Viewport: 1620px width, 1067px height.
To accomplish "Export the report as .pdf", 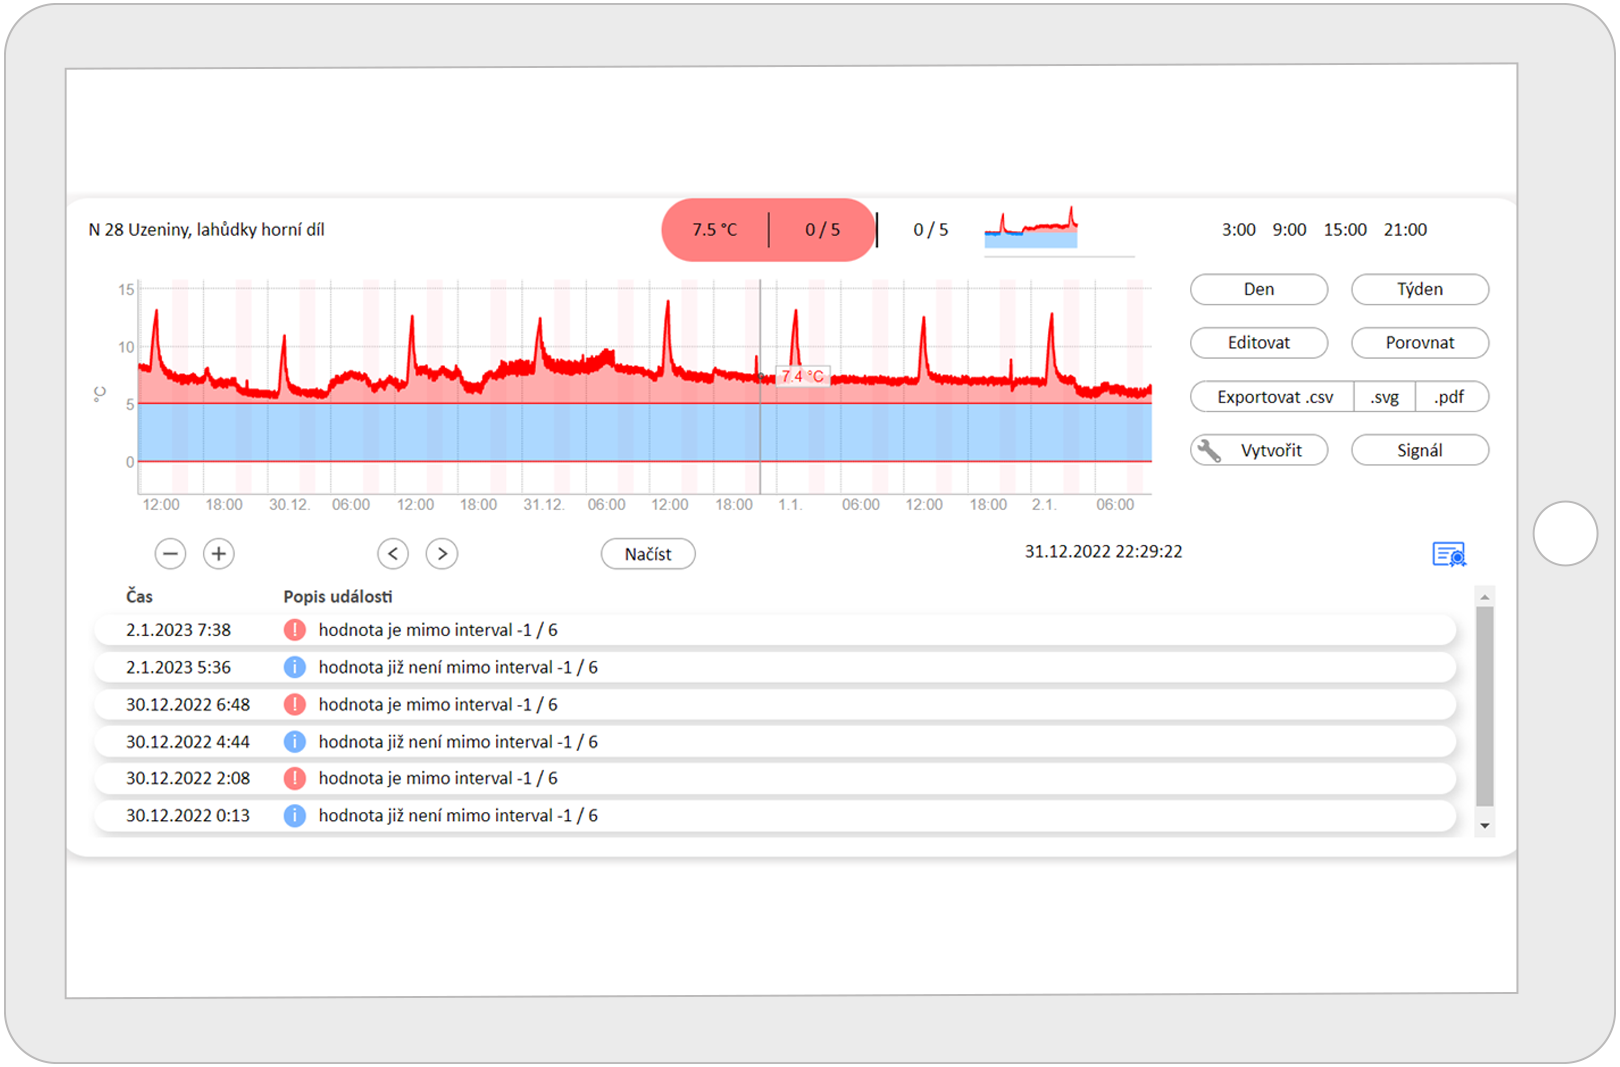I will pyautogui.click(x=1452, y=397).
